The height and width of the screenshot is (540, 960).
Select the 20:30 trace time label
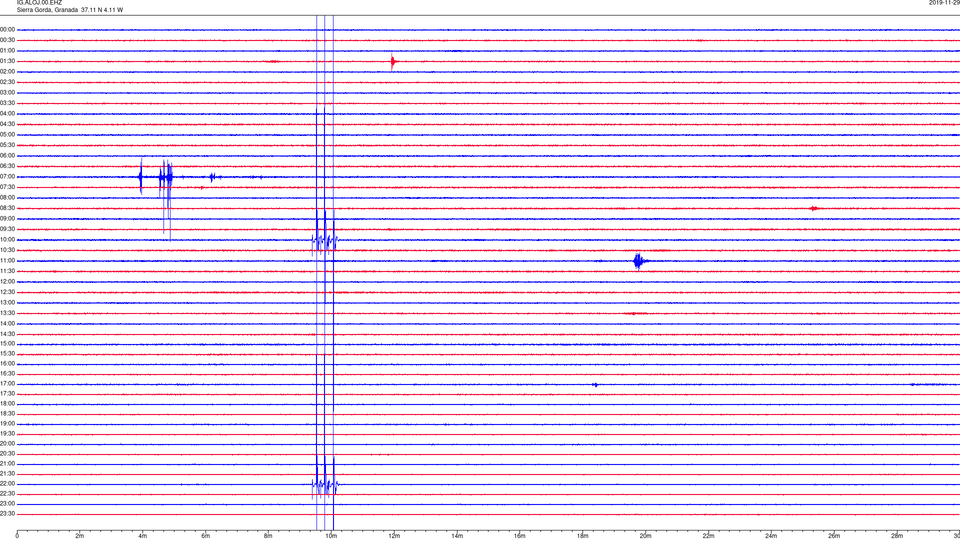[x=7, y=453]
